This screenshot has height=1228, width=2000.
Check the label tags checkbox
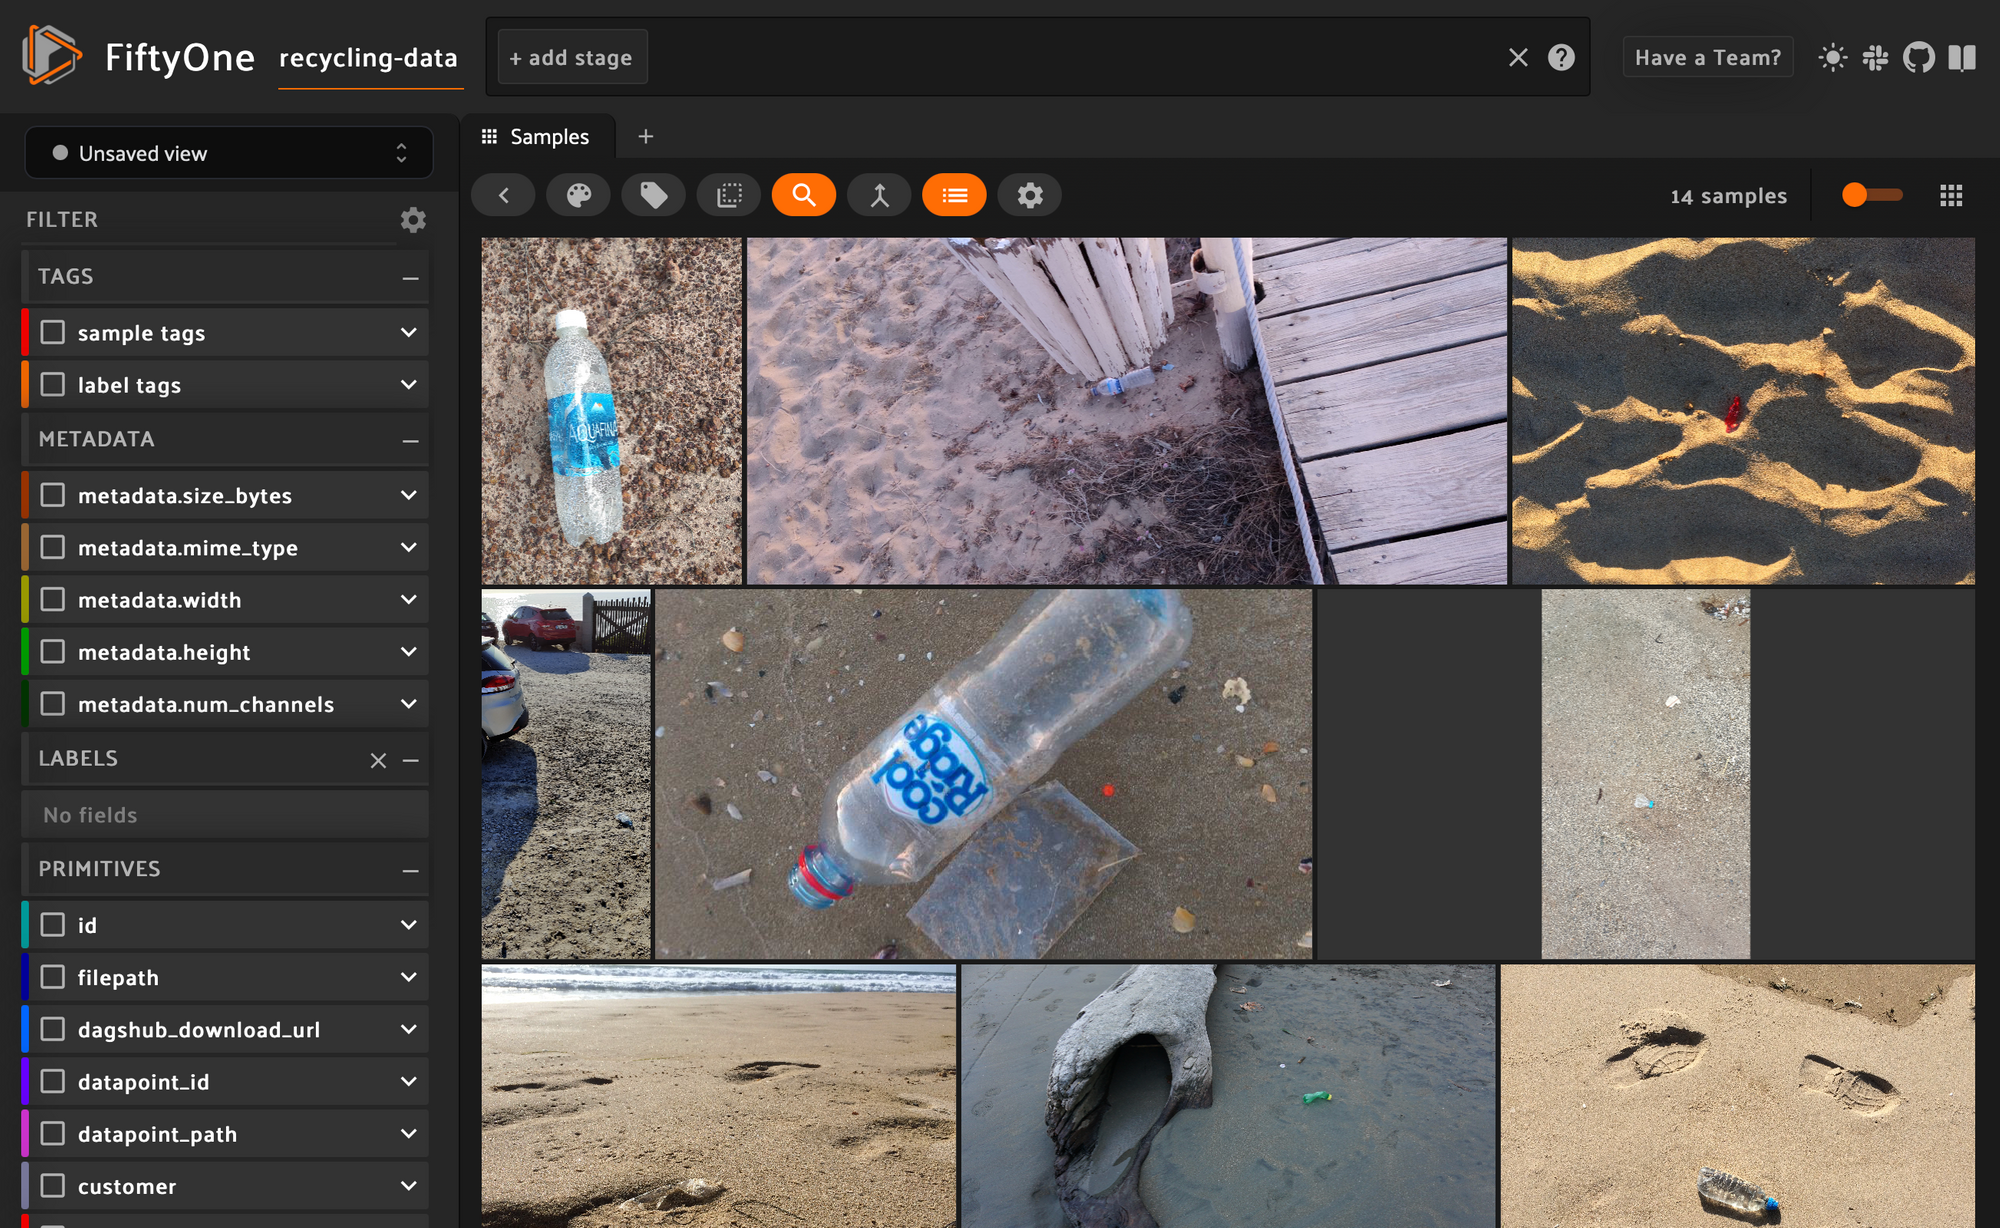tap(53, 384)
